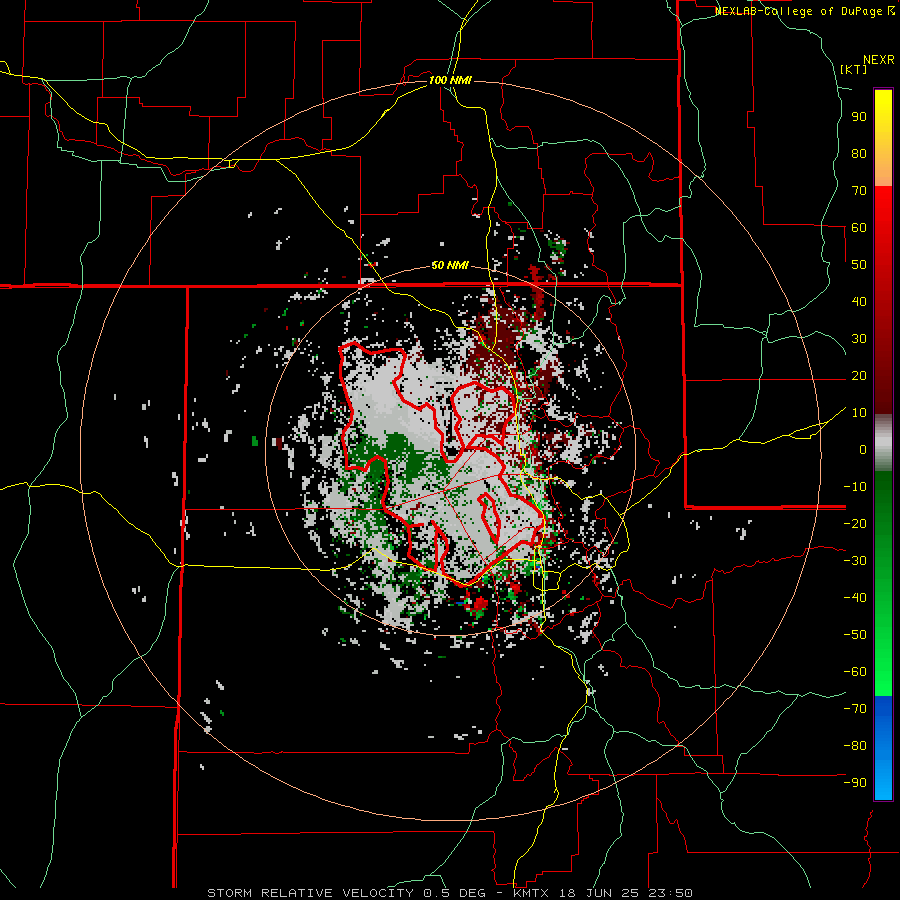Click the KMTX radar station identifier

pyautogui.click(x=530, y=893)
